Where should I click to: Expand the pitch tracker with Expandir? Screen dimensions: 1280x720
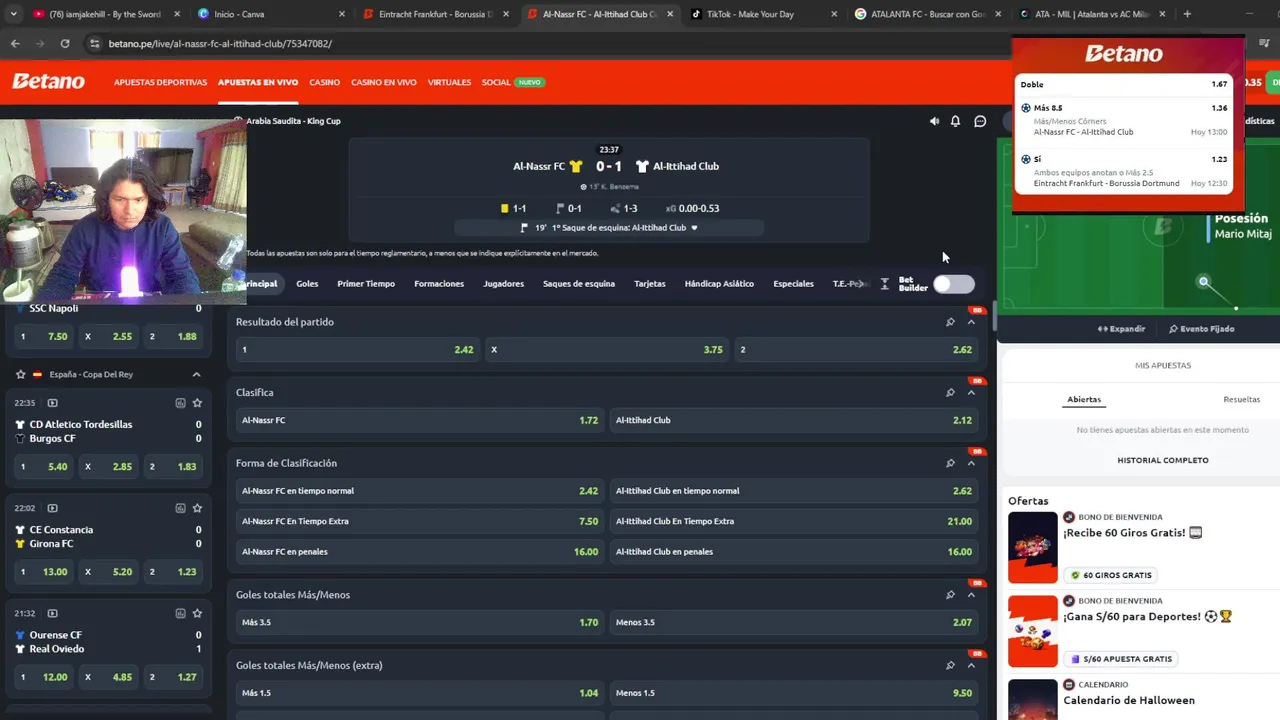coord(1121,329)
